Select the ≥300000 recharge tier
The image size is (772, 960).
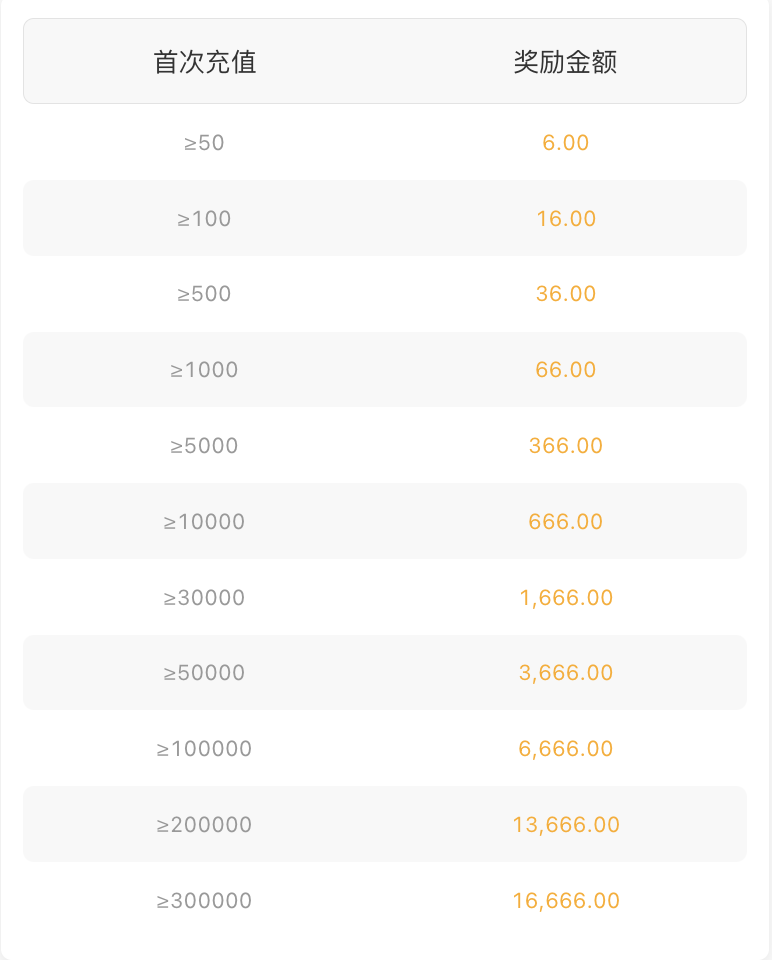coord(204,901)
